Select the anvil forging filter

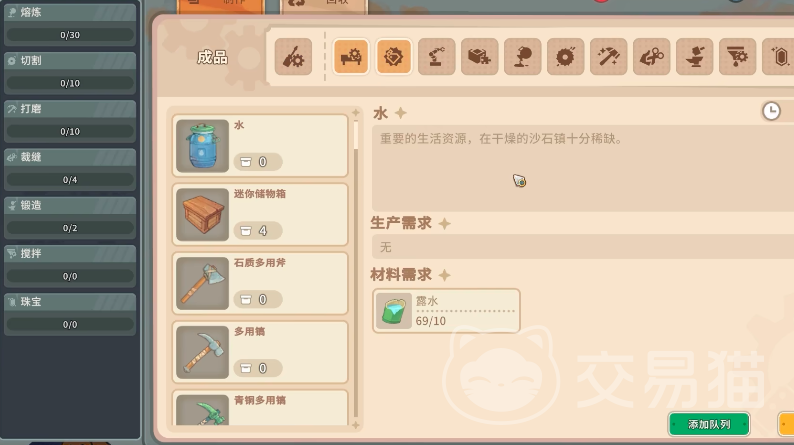(695, 57)
